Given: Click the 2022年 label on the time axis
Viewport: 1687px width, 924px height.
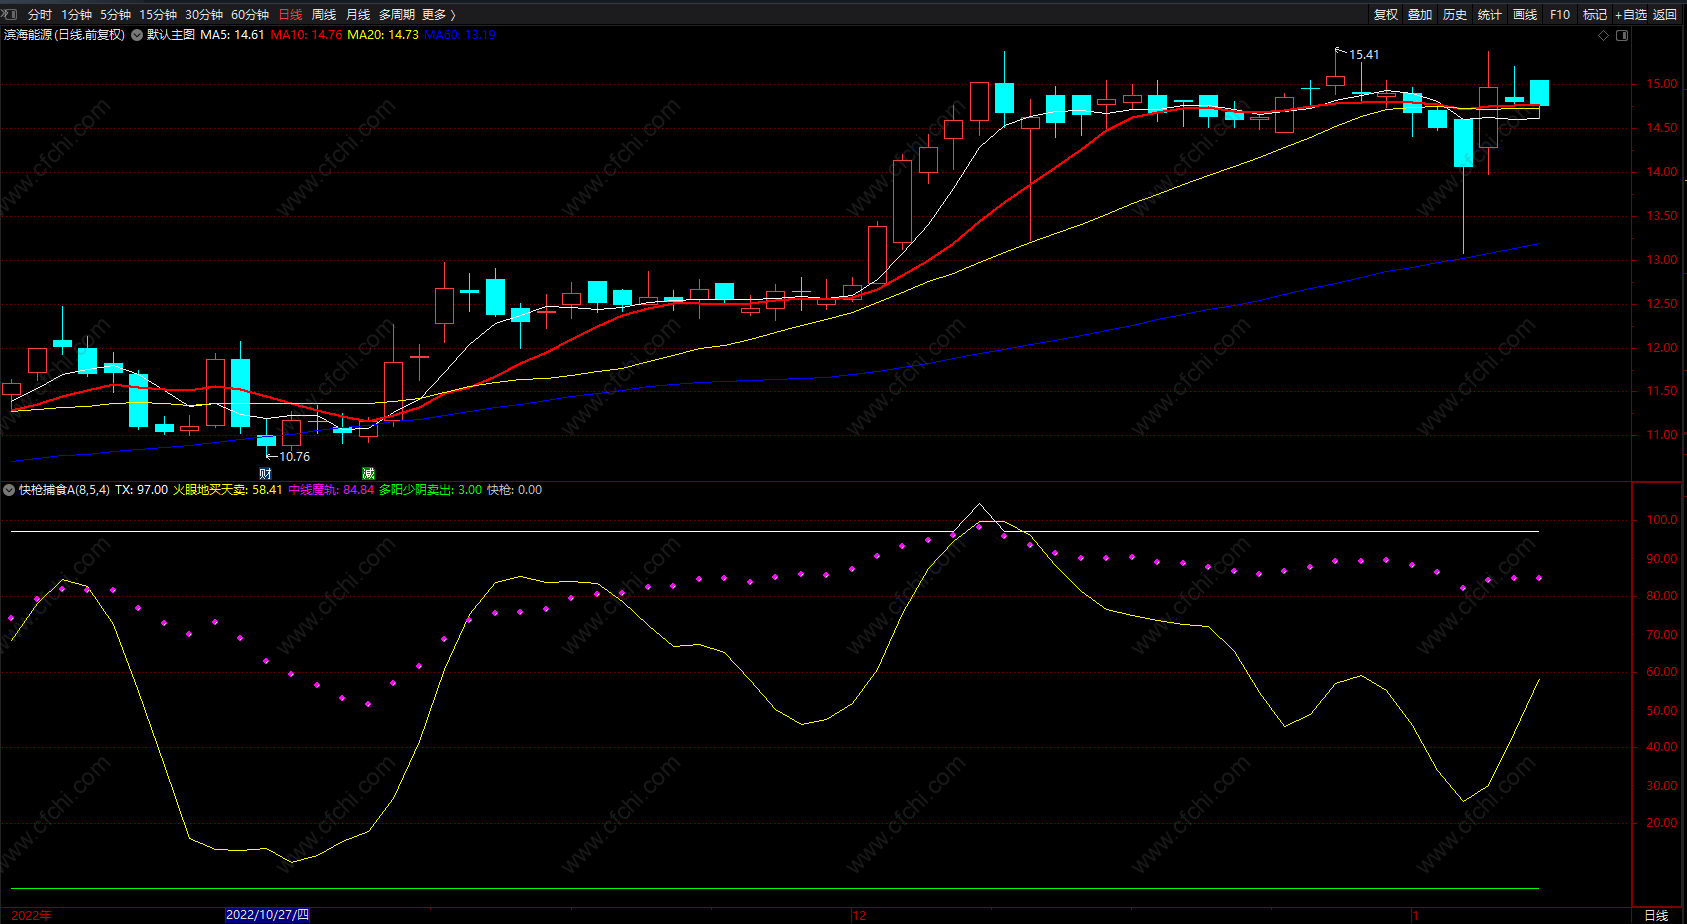Looking at the screenshot, I should pyautogui.click(x=31, y=915).
